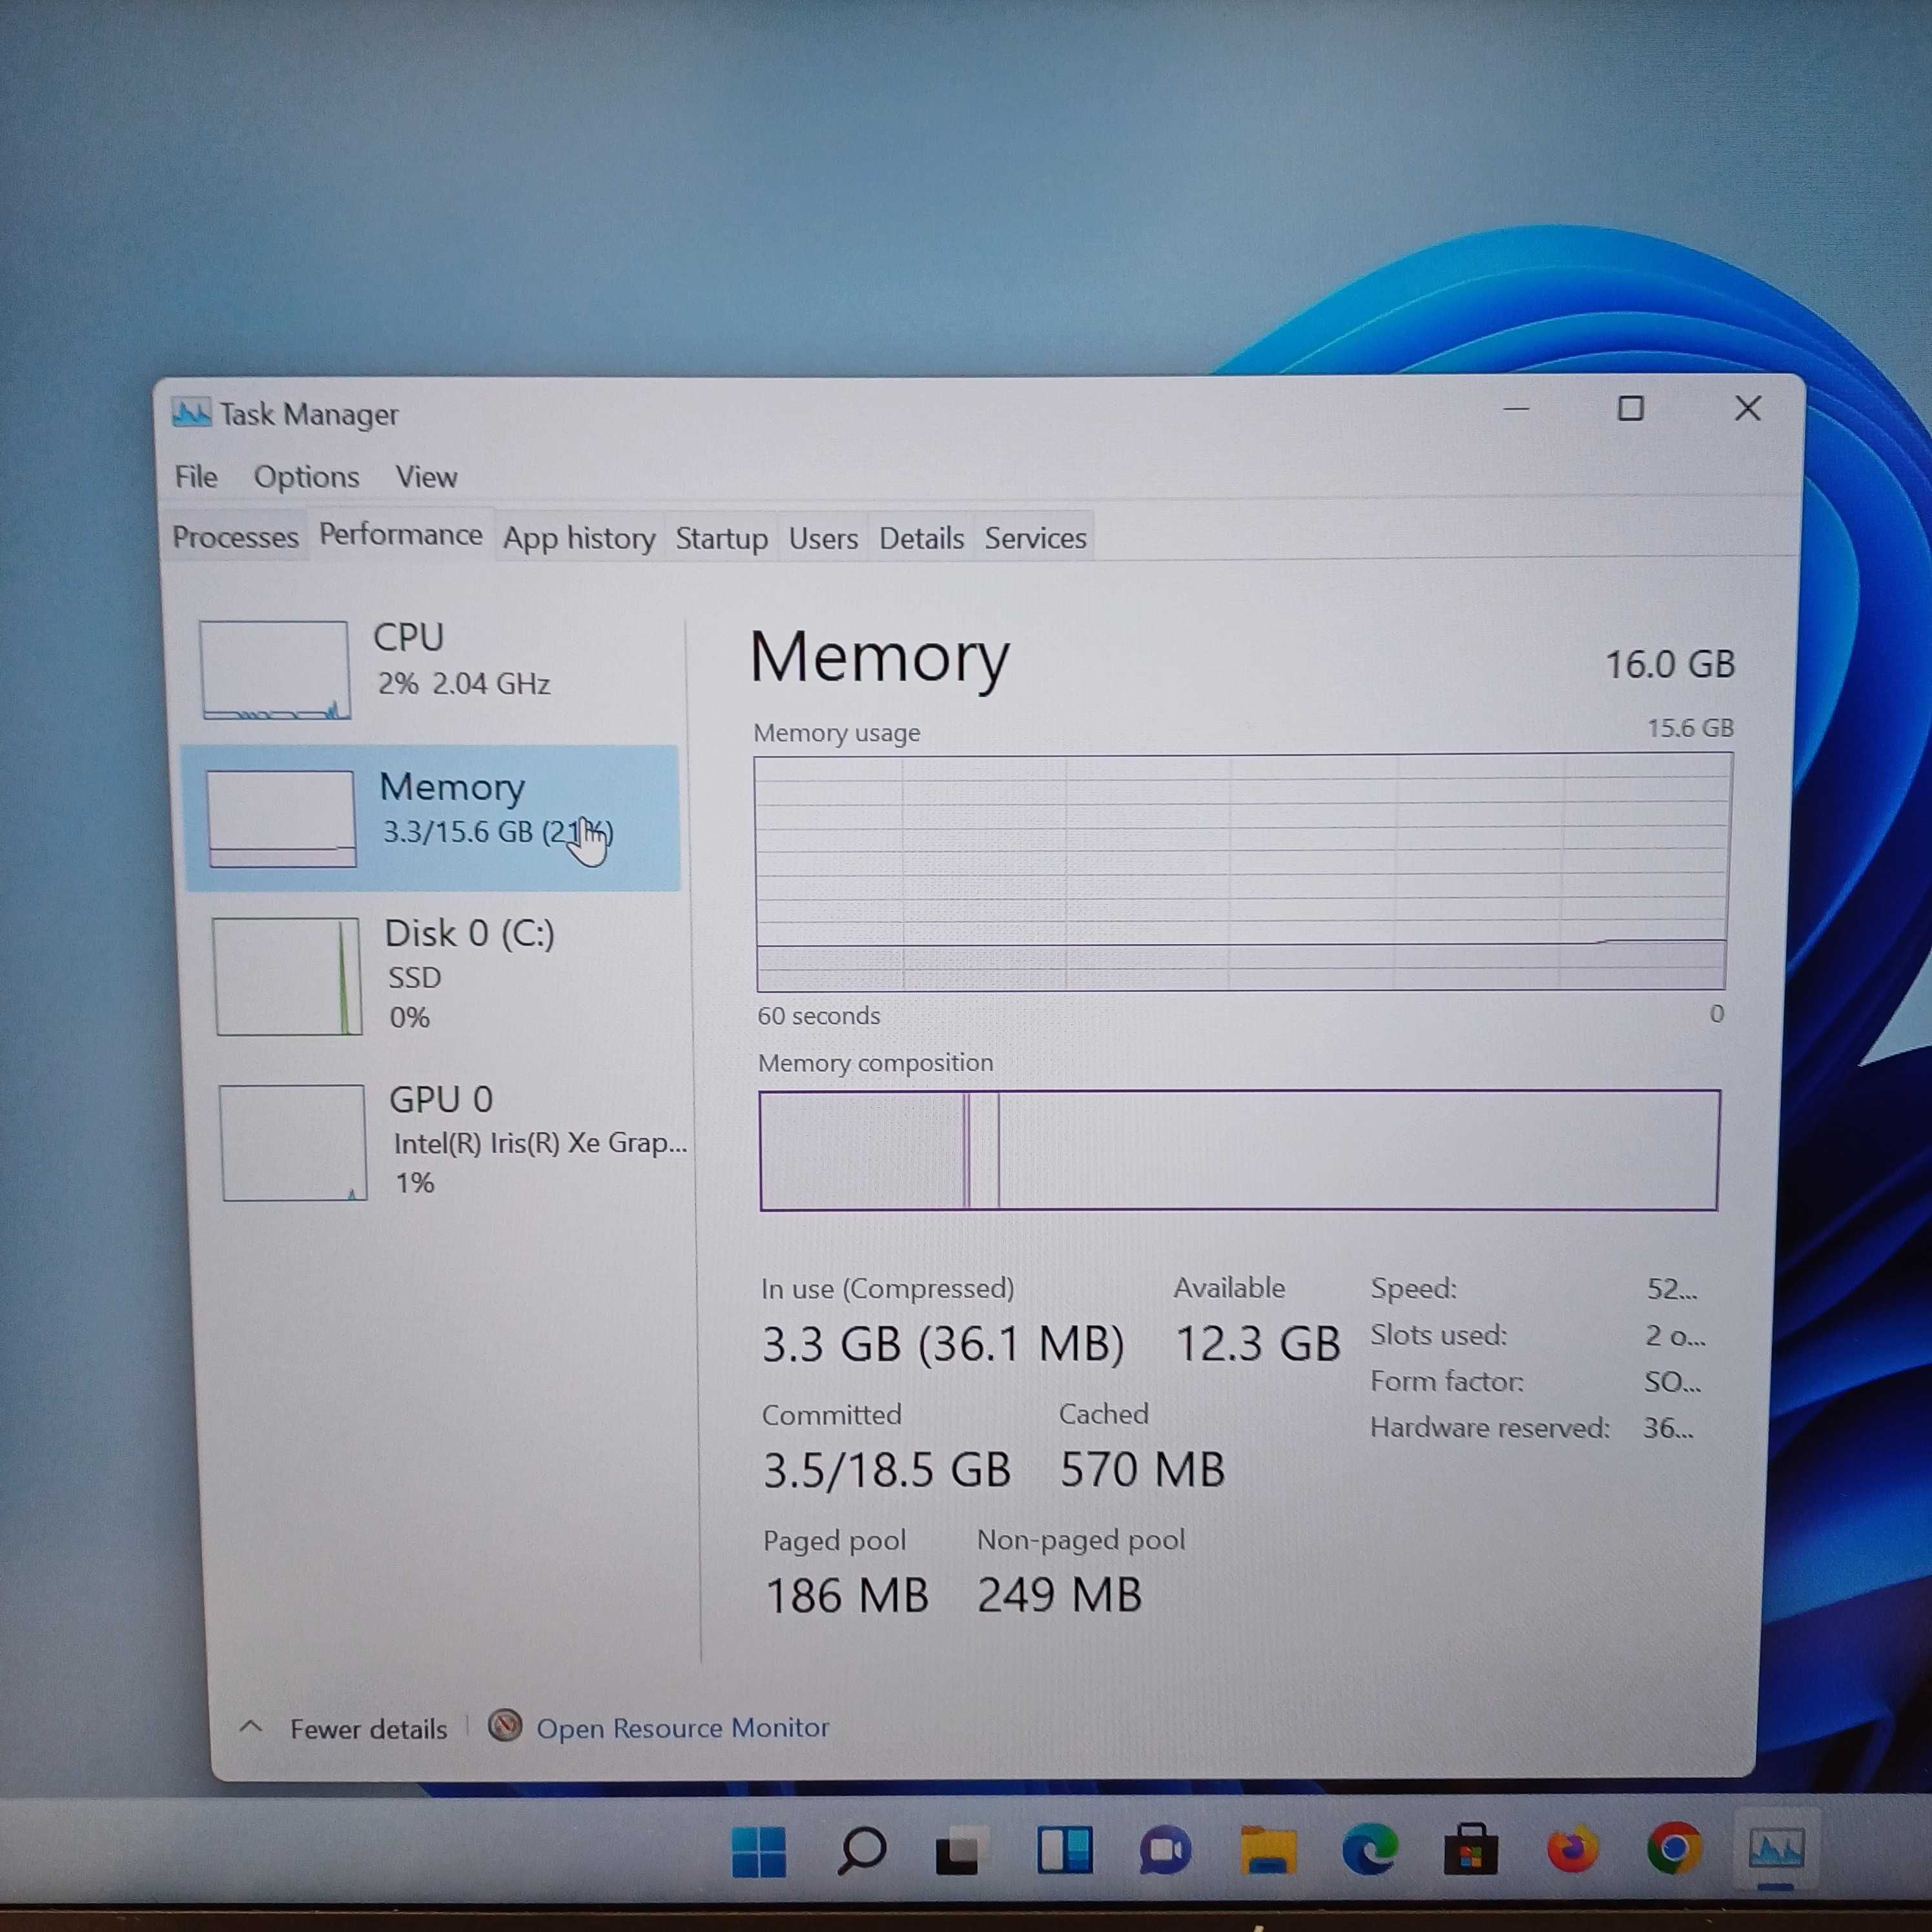Click the Task Manager title bar icon
The image size is (1932, 1932).
tap(191, 413)
